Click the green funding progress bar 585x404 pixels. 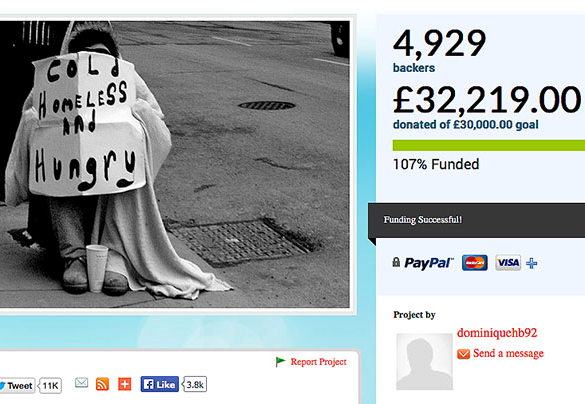point(489,145)
